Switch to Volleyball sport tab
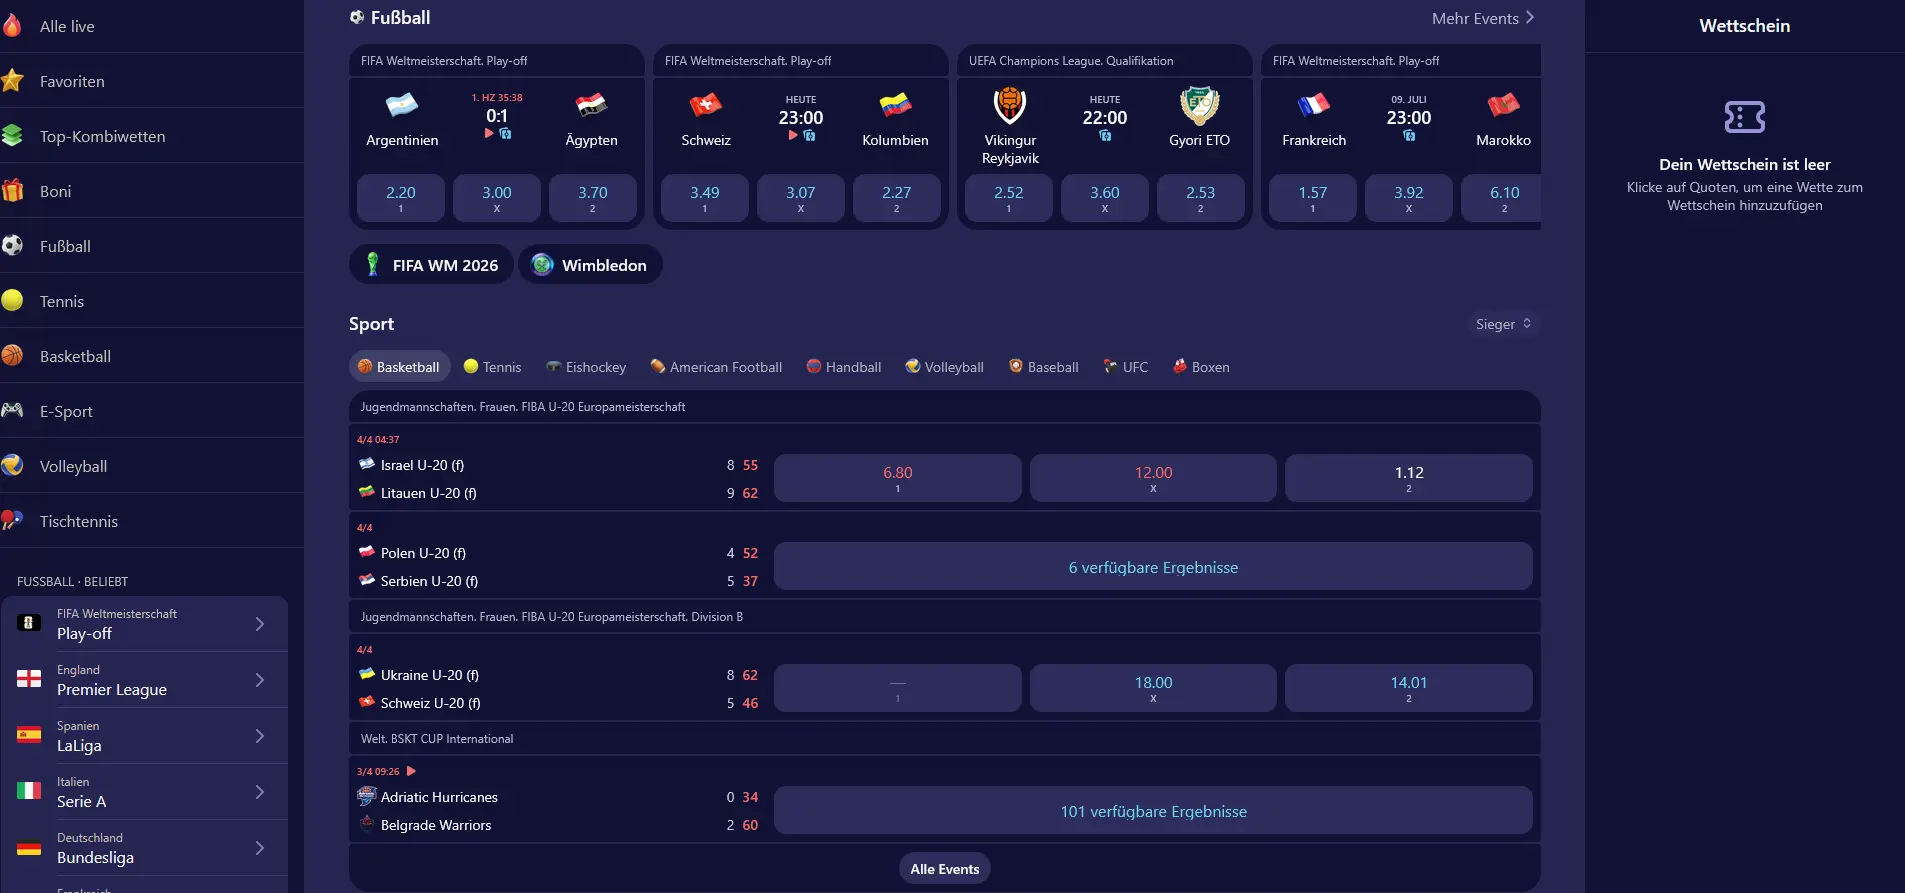The height and width of the screenshot is (893, 1905). pos(944,367)
